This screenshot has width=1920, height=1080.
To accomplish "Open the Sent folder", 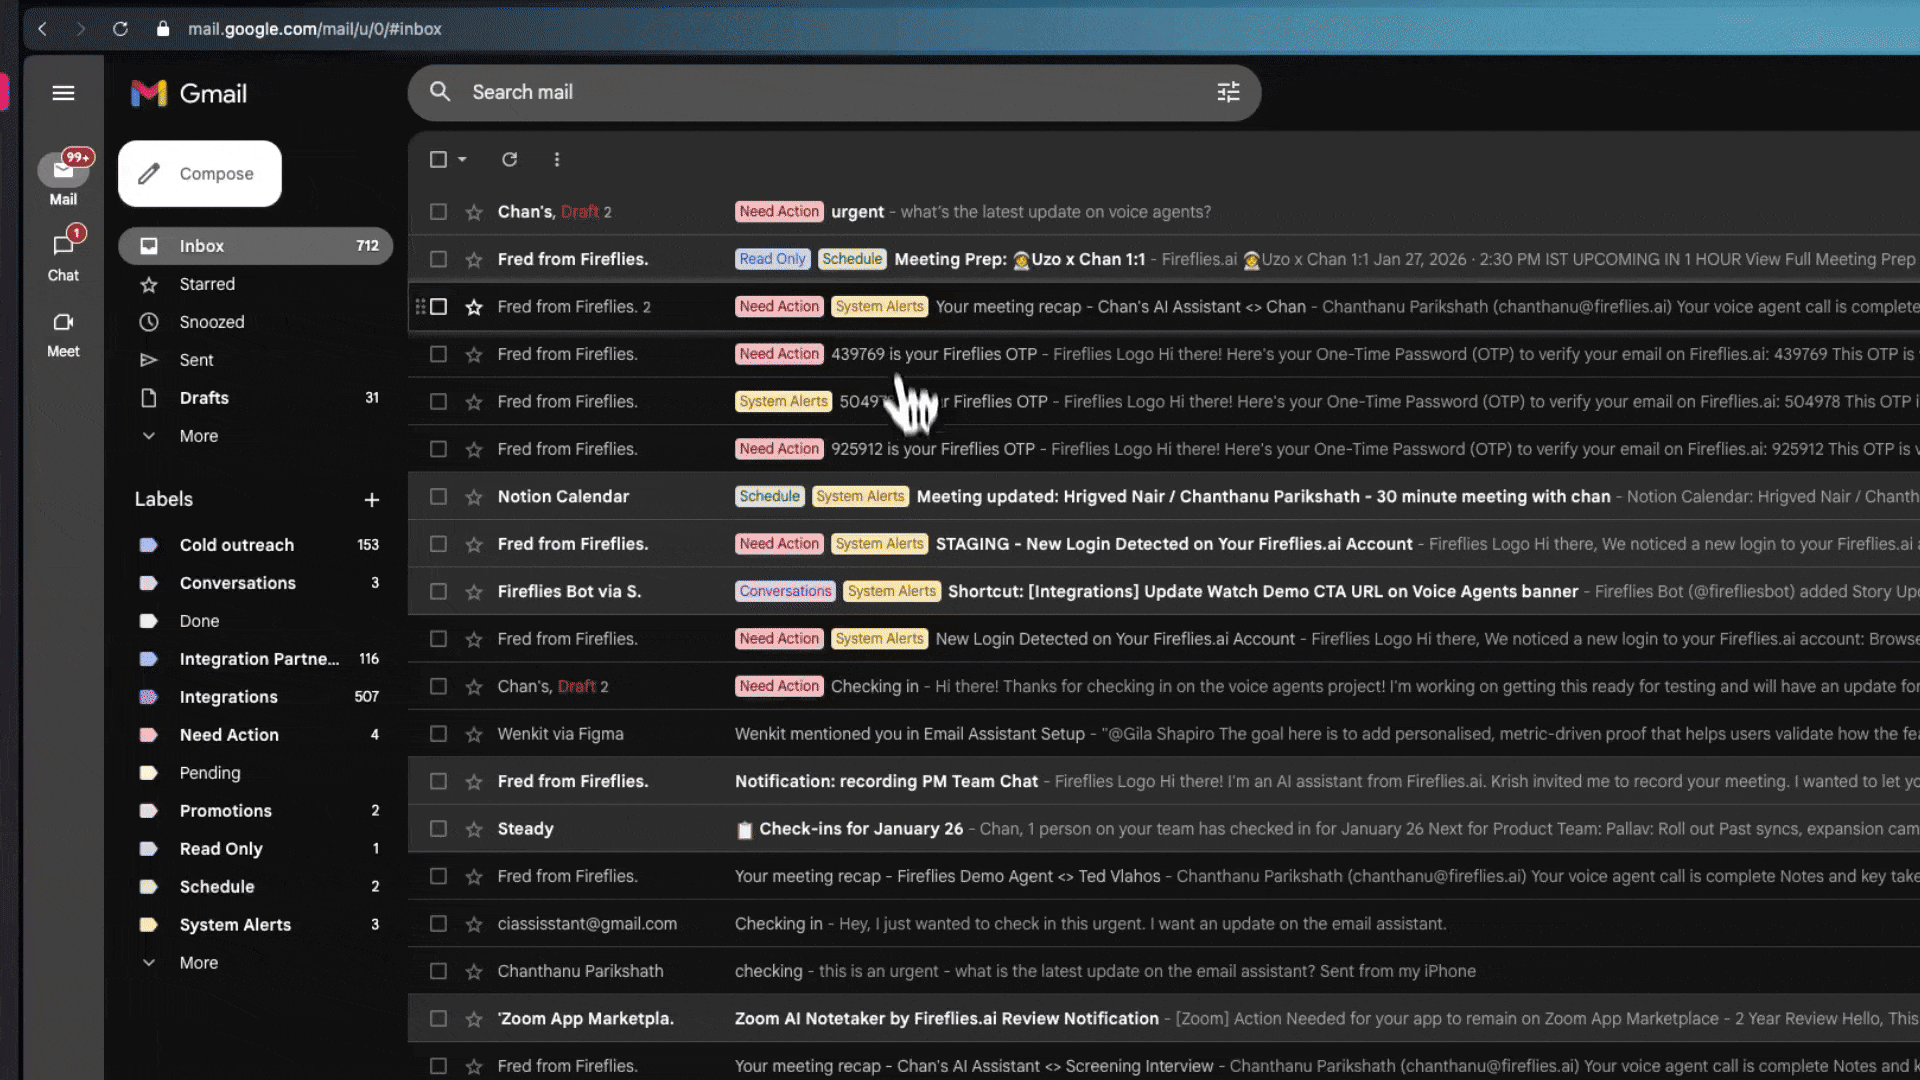I will [x=255, y=360].
